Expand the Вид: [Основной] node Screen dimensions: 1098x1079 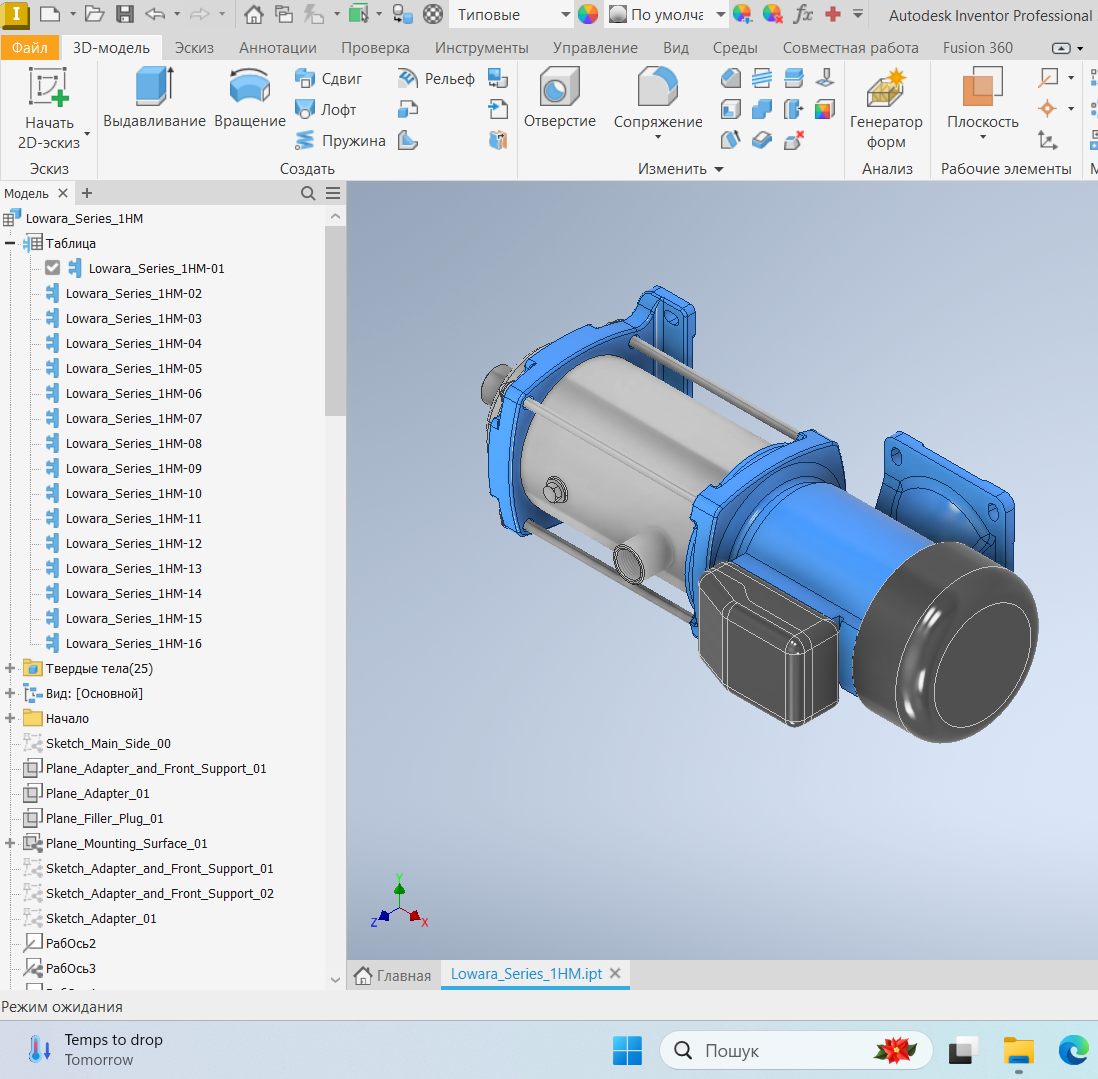coord(10,693)
